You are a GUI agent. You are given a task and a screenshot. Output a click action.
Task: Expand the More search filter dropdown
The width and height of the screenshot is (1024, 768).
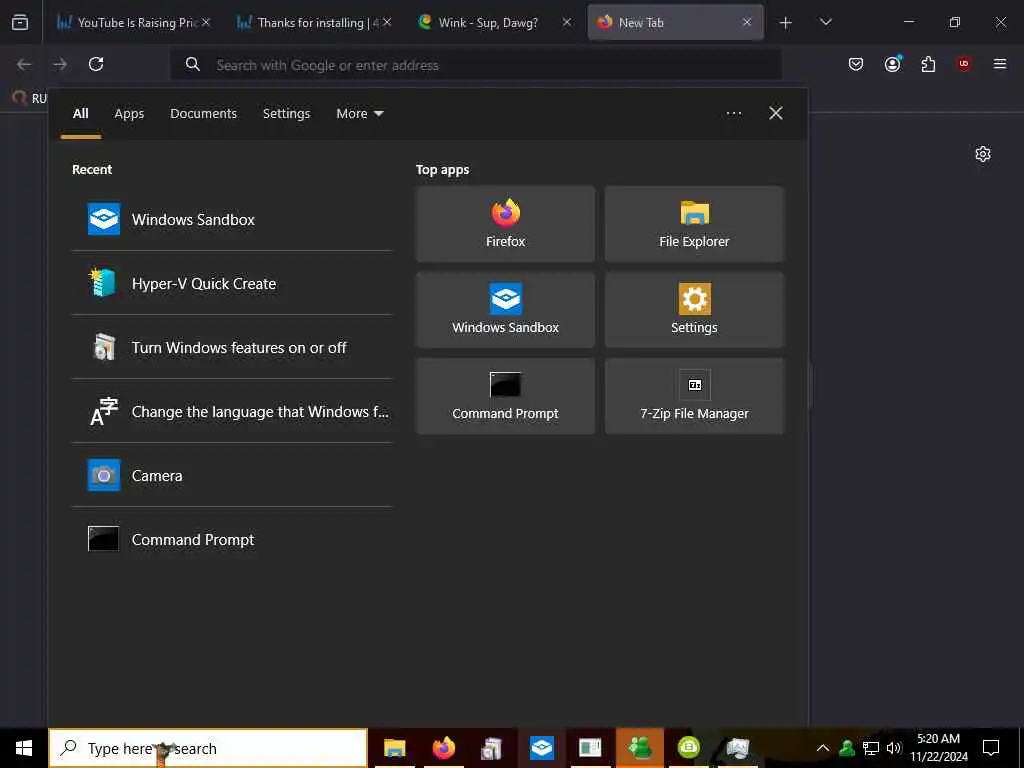(x=360, y=114)
